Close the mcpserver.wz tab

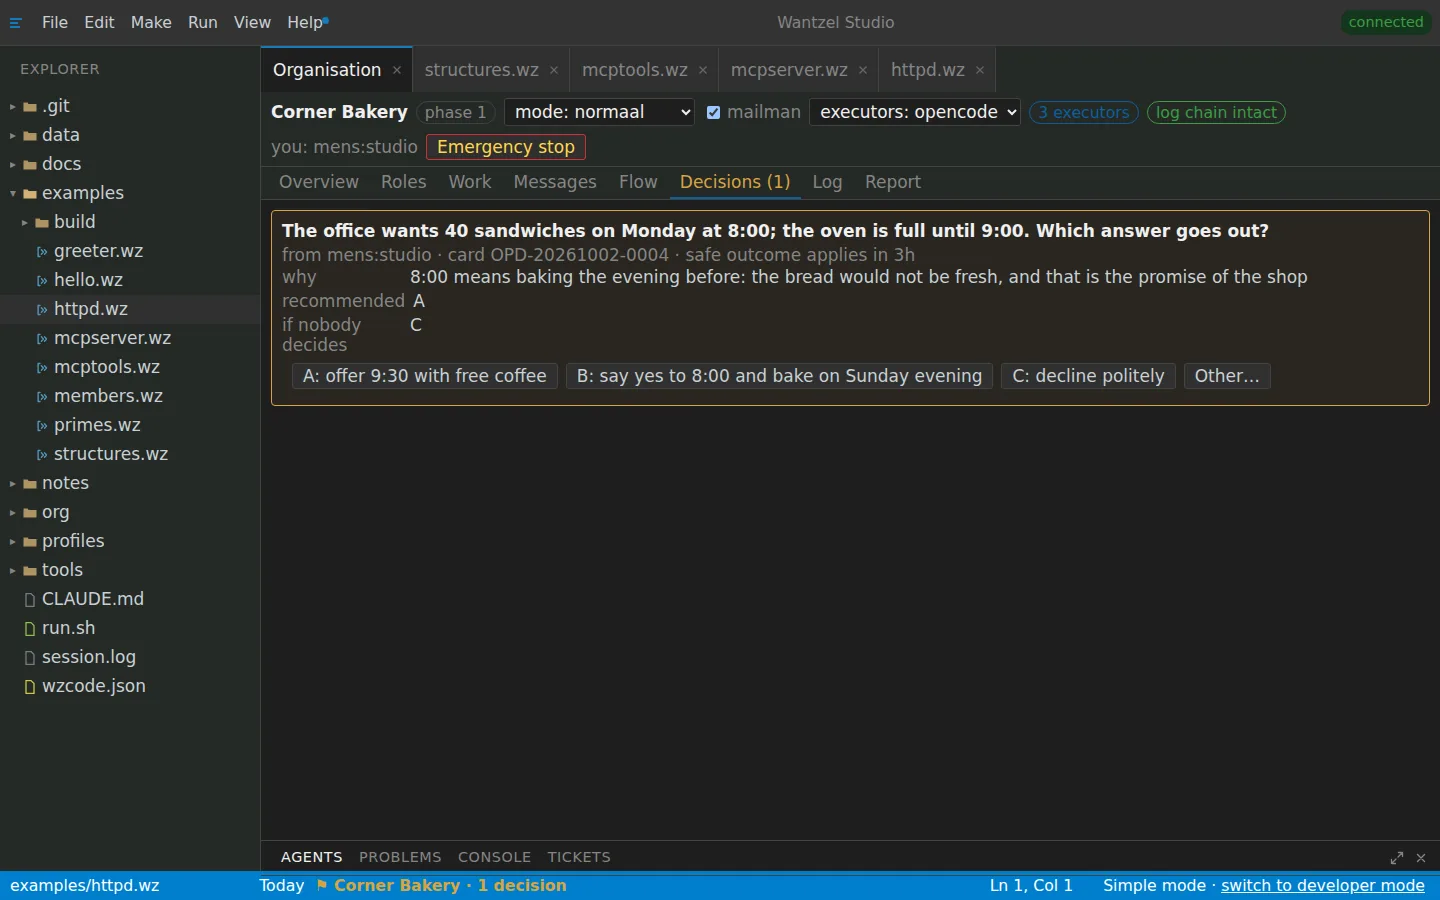863,70
